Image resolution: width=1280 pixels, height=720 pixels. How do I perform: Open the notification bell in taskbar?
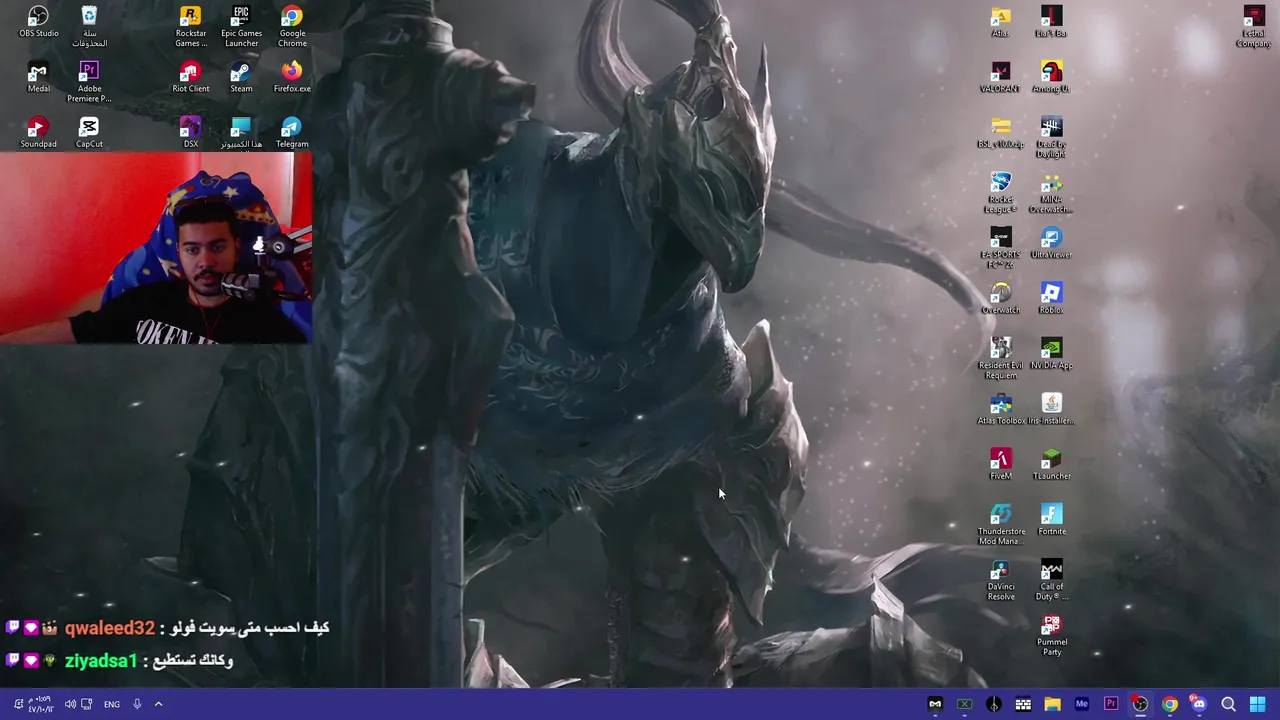point(18,703)
